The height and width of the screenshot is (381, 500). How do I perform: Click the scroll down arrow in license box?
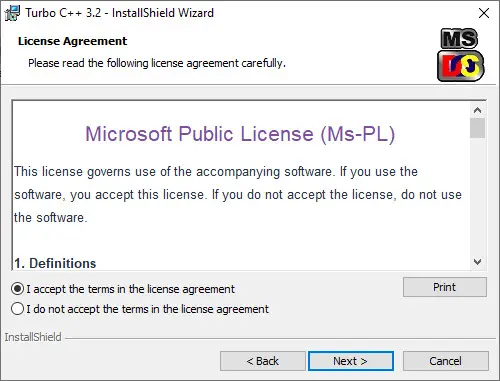click(477, 262)
